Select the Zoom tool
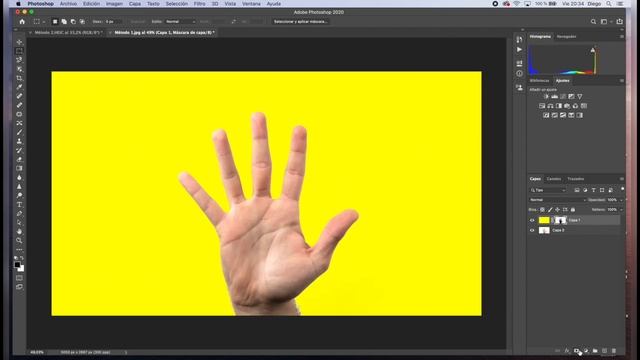 pos(19,240)
